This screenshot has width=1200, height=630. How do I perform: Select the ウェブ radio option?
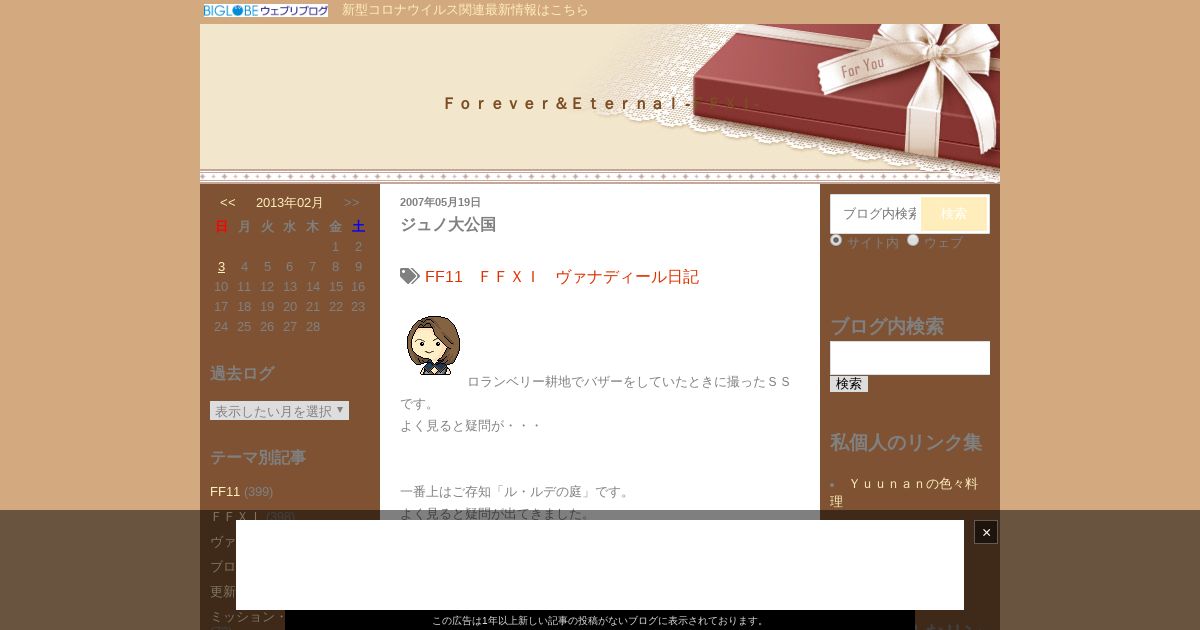coord(913,240)
